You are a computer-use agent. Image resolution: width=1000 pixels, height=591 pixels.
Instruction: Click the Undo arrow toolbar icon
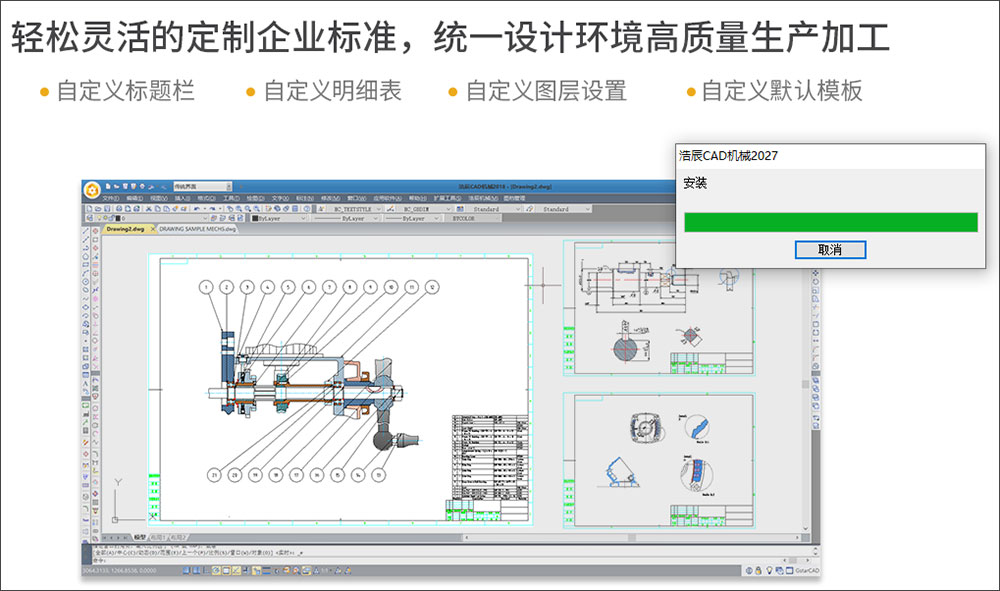[x=196, y=208]
